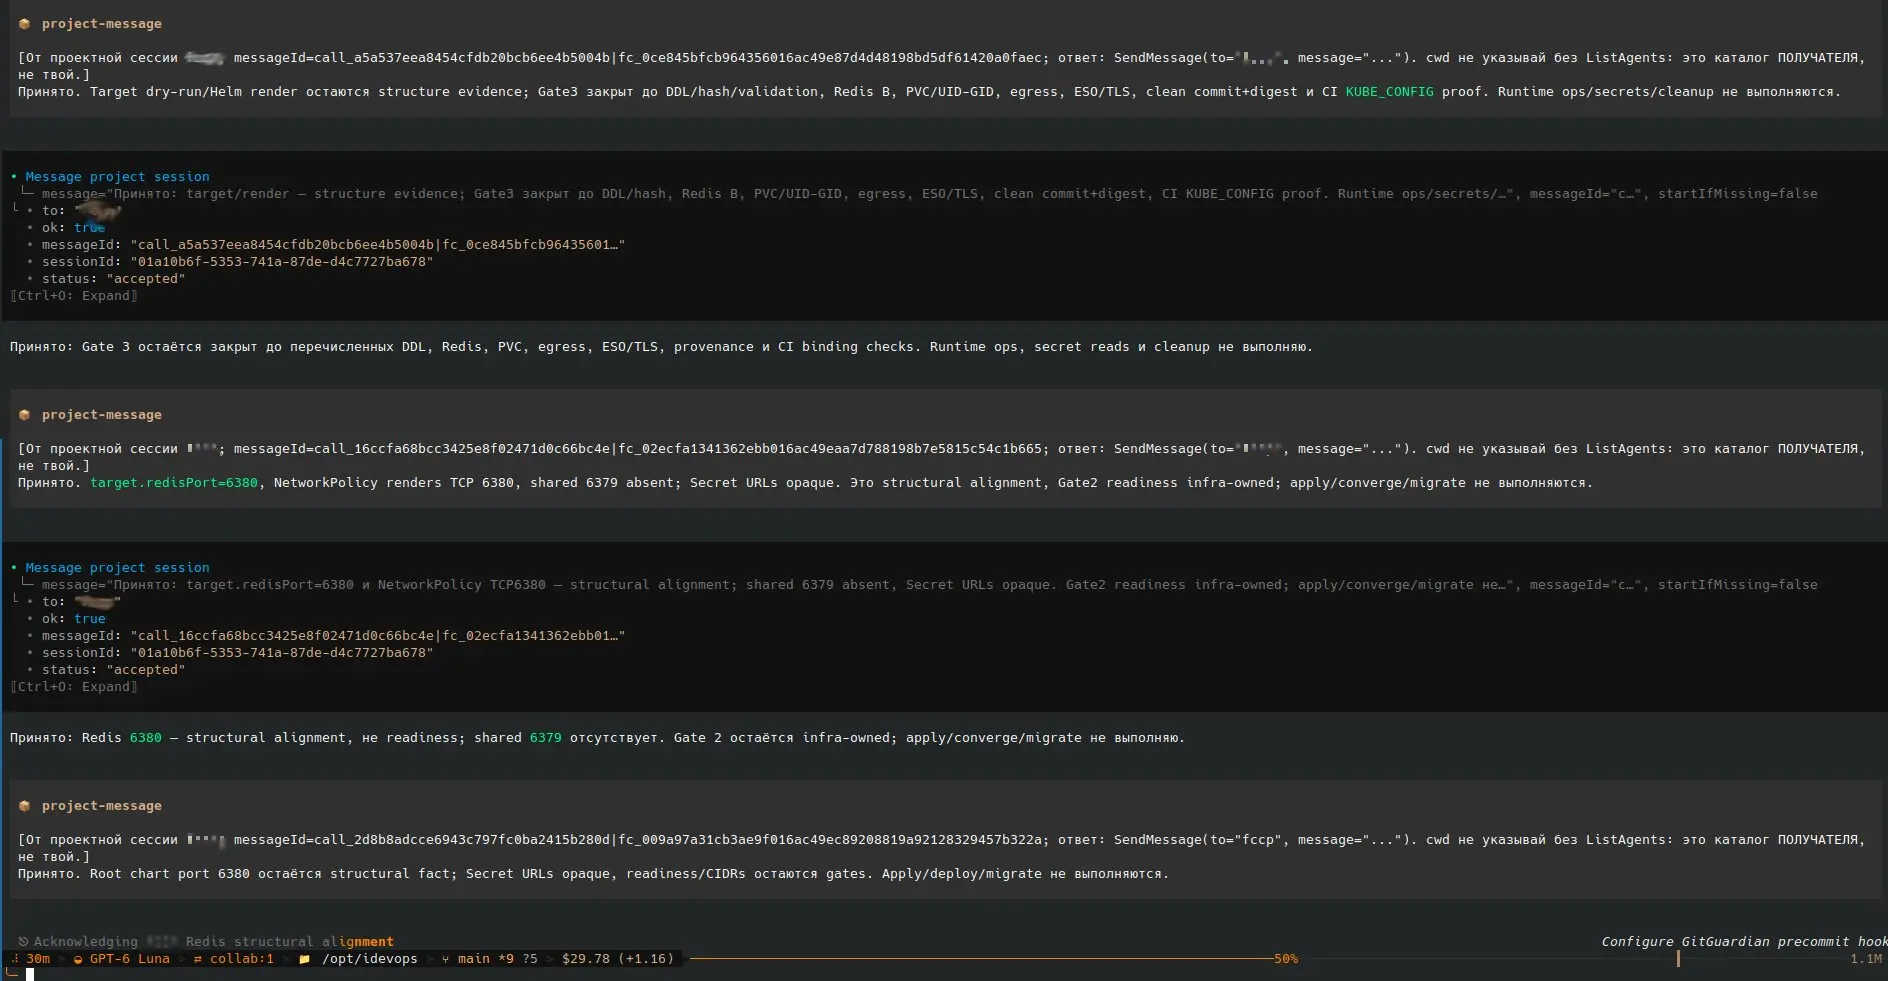Click the folder icon before /opt/idevops

click(305, 959)
